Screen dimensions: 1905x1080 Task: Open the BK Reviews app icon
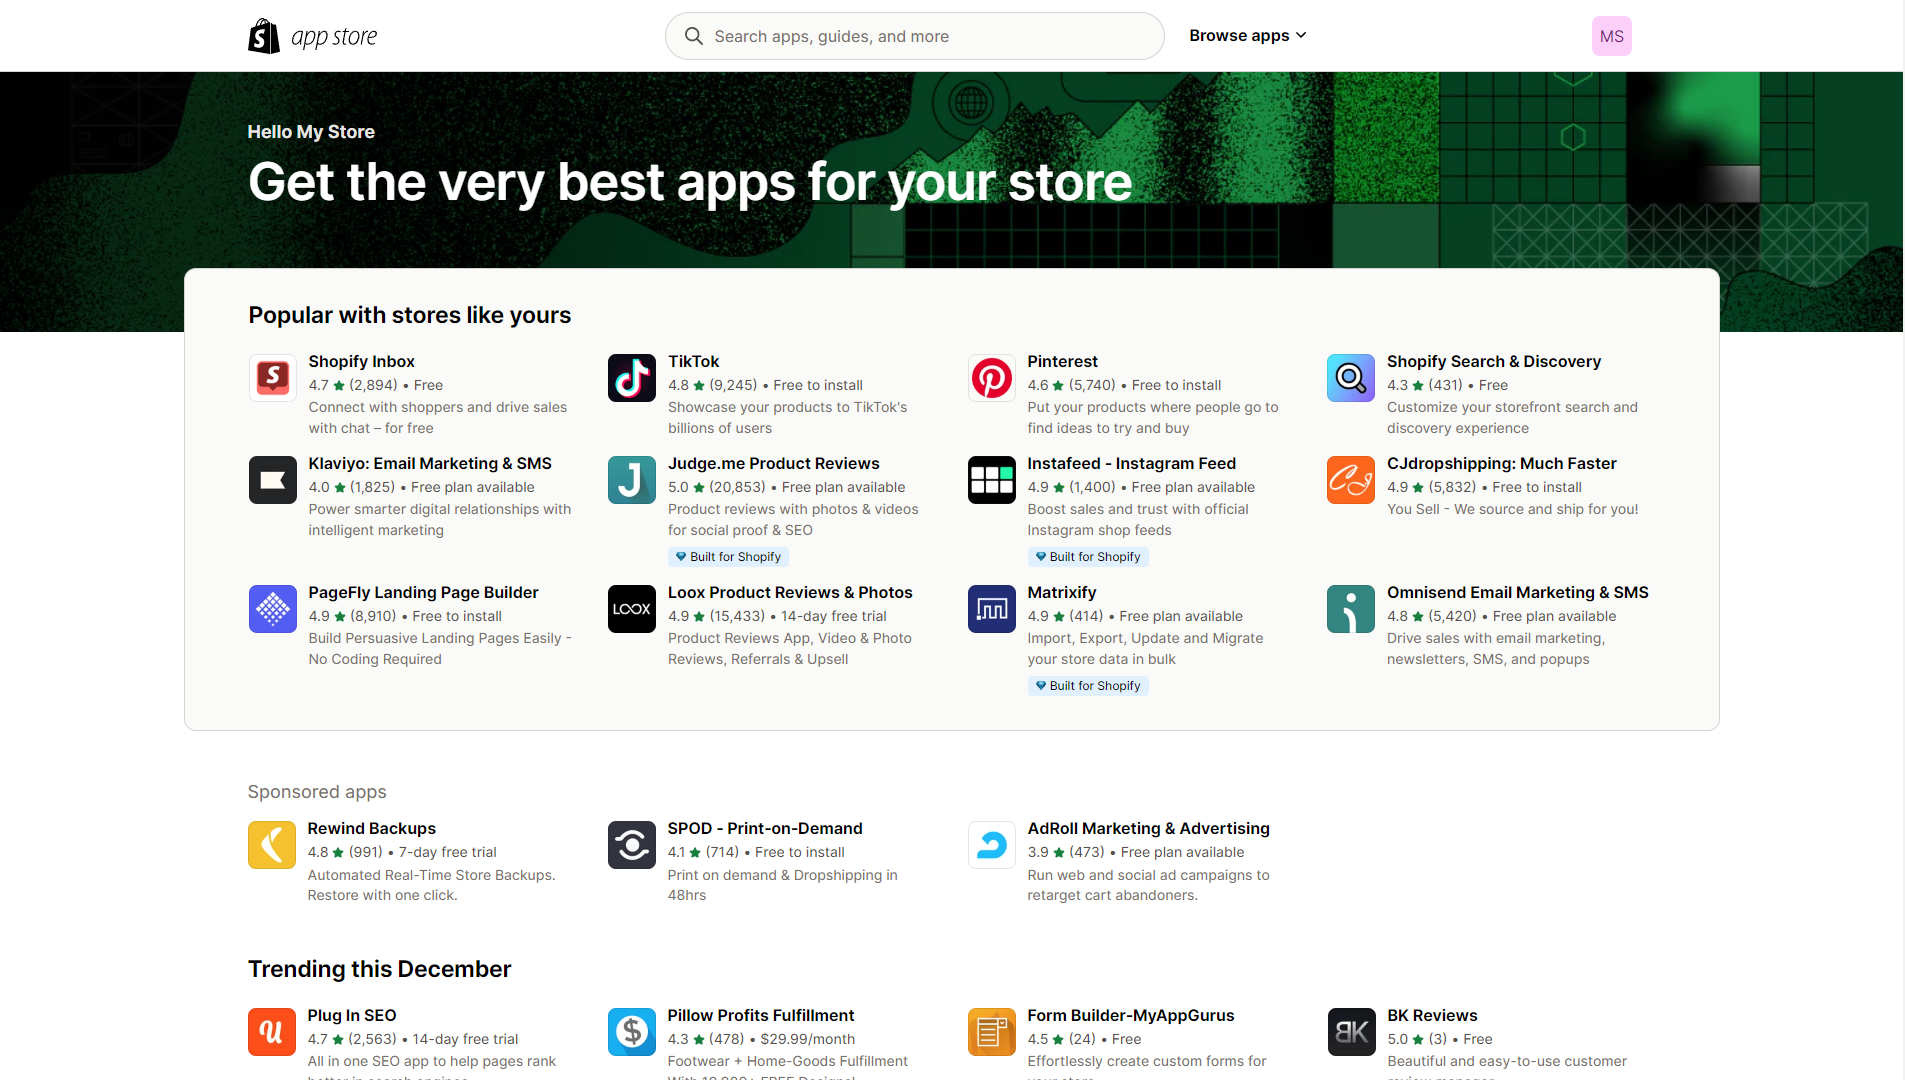click(x=1351, y=1032)
